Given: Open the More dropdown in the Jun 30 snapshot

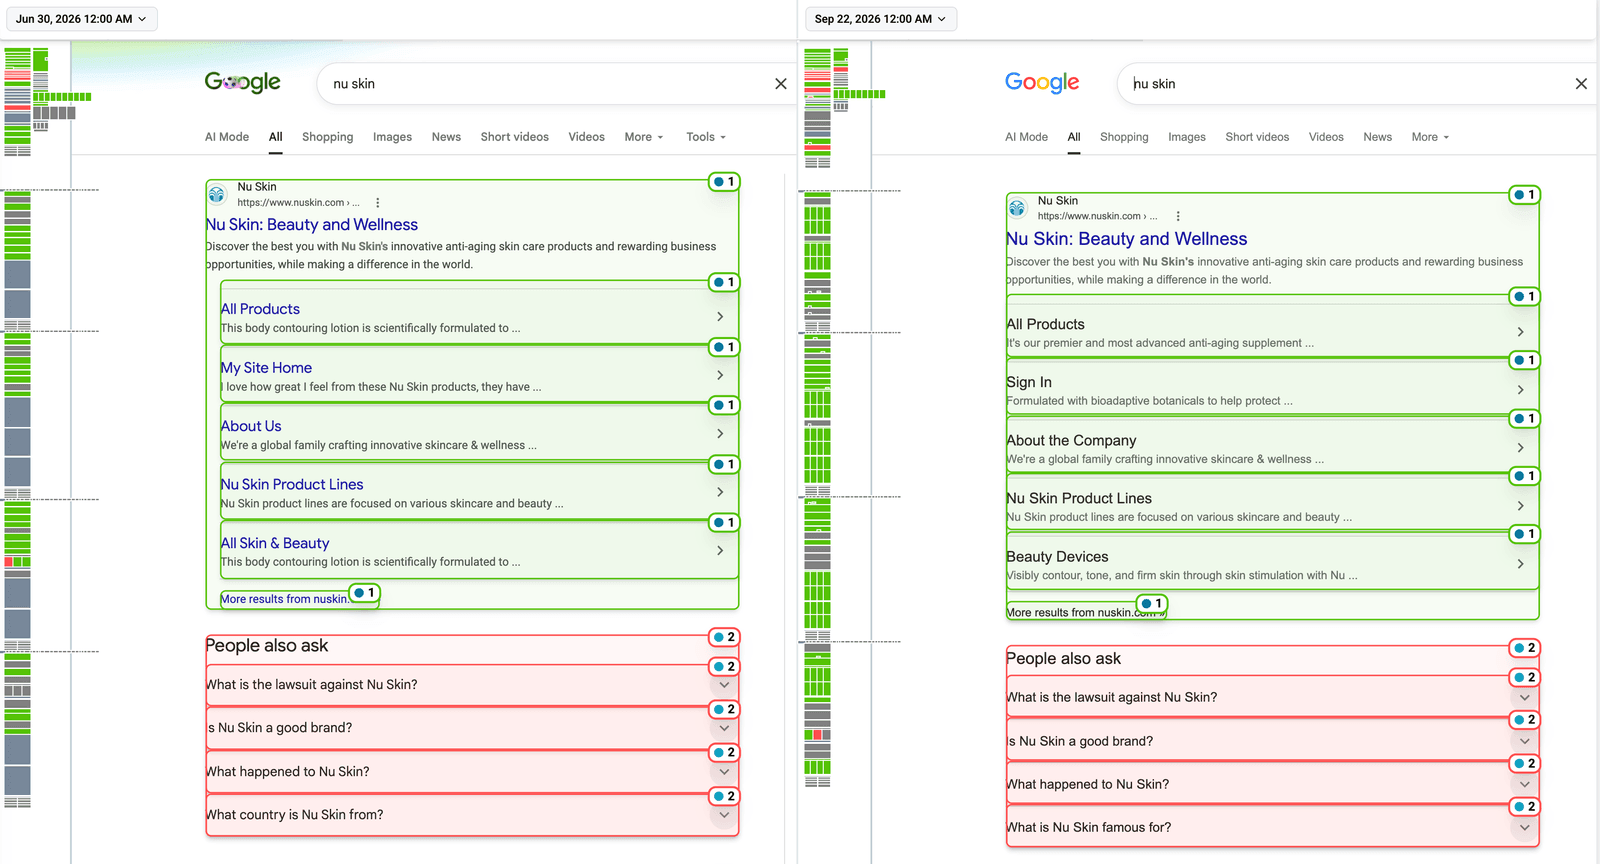Looking at the screenshot, I should pos(644,137).
